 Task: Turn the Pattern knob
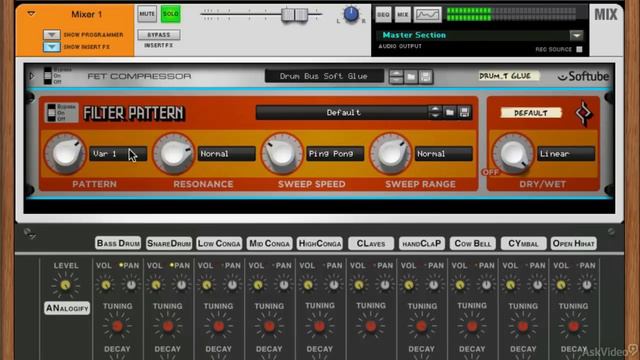click(65, 154)
